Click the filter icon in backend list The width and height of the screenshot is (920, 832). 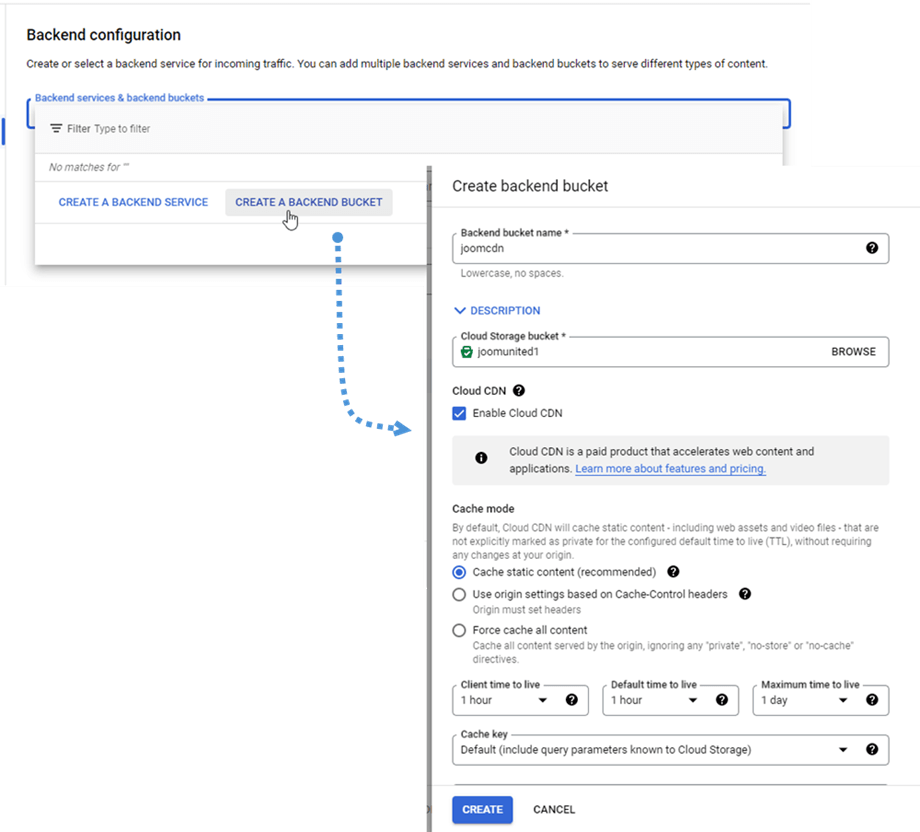[x=56, y=129]
